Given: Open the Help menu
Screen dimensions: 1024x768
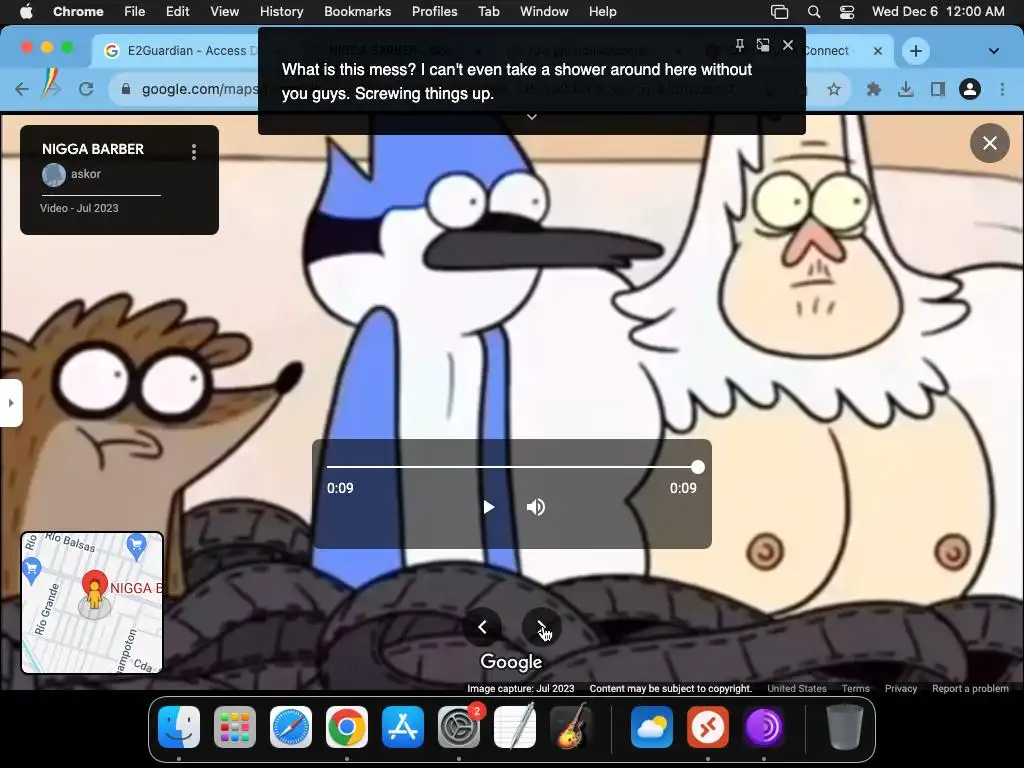Looking at the screenshot, I should [x=602, y=12].
